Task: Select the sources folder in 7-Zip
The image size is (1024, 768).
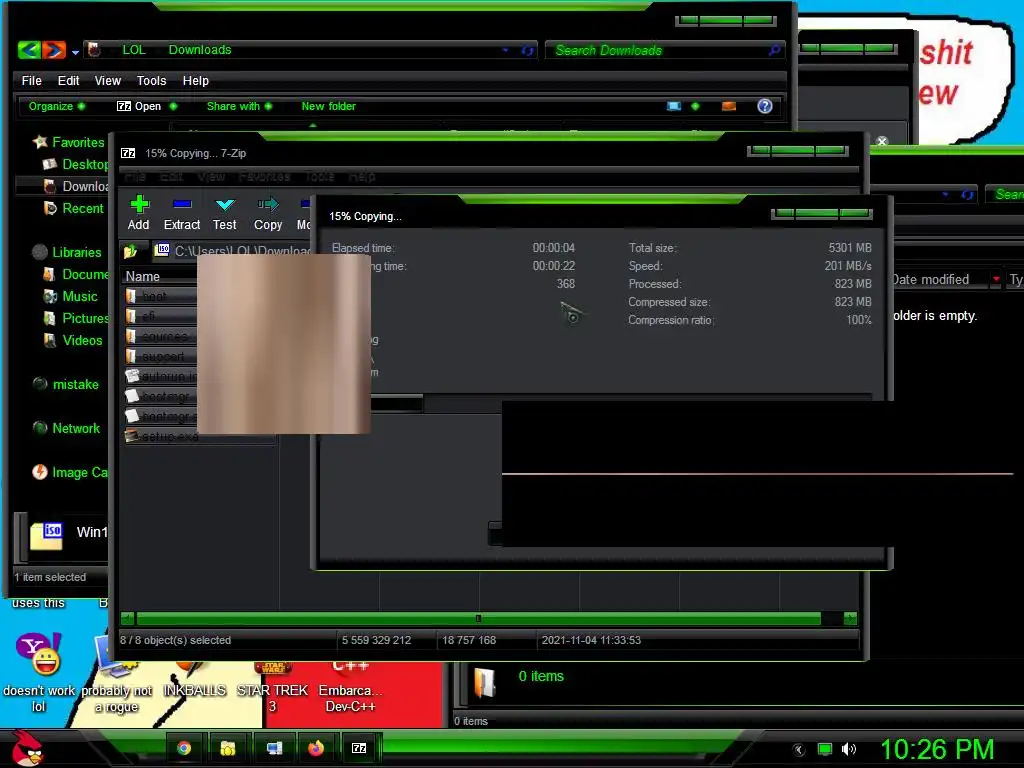Action: click(160, 336)
